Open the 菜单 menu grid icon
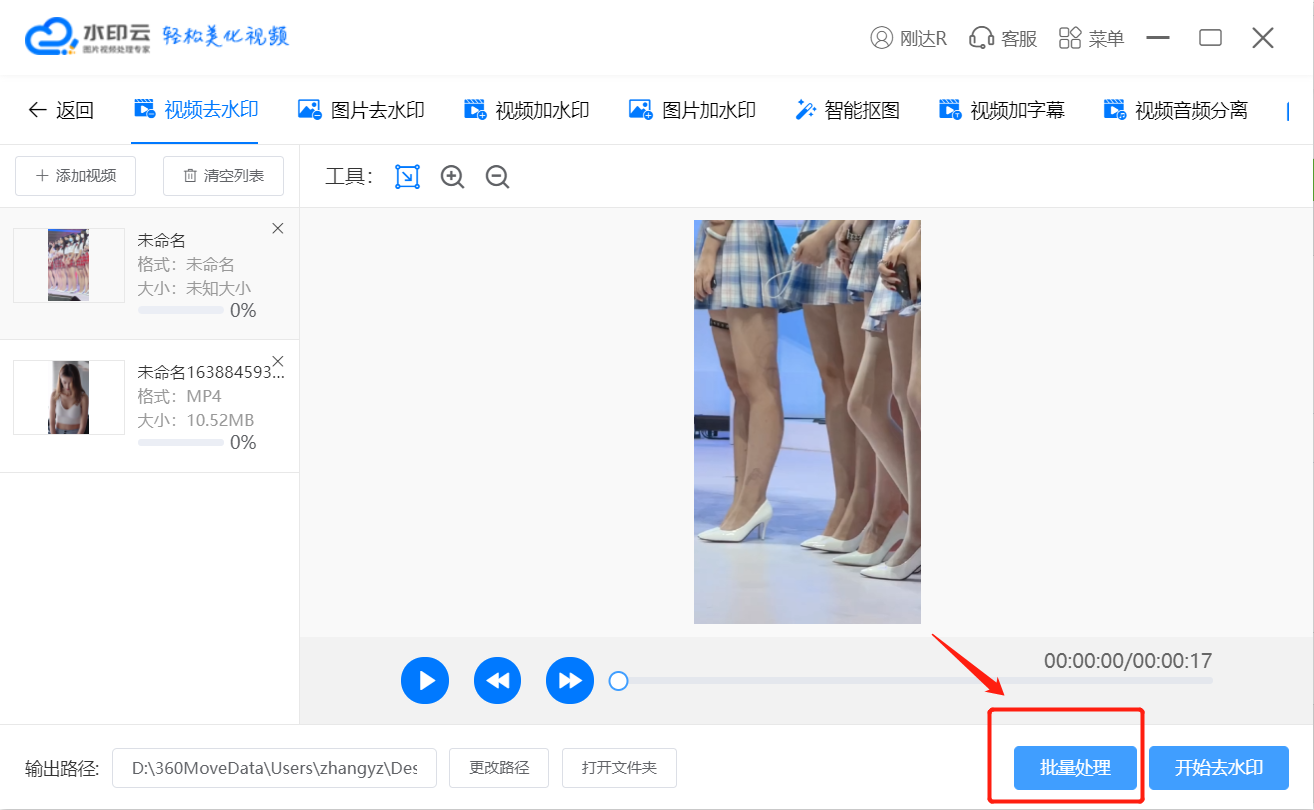 1070,38
